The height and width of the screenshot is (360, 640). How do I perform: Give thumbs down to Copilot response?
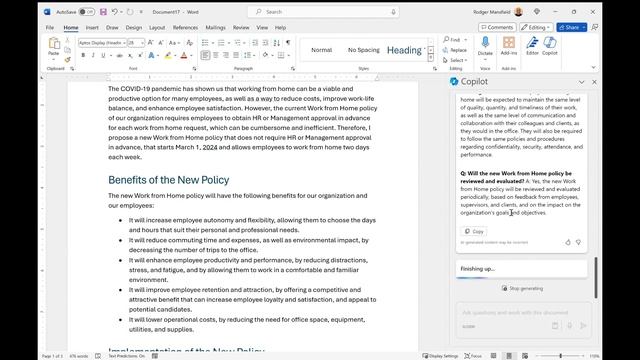point(578,242)
